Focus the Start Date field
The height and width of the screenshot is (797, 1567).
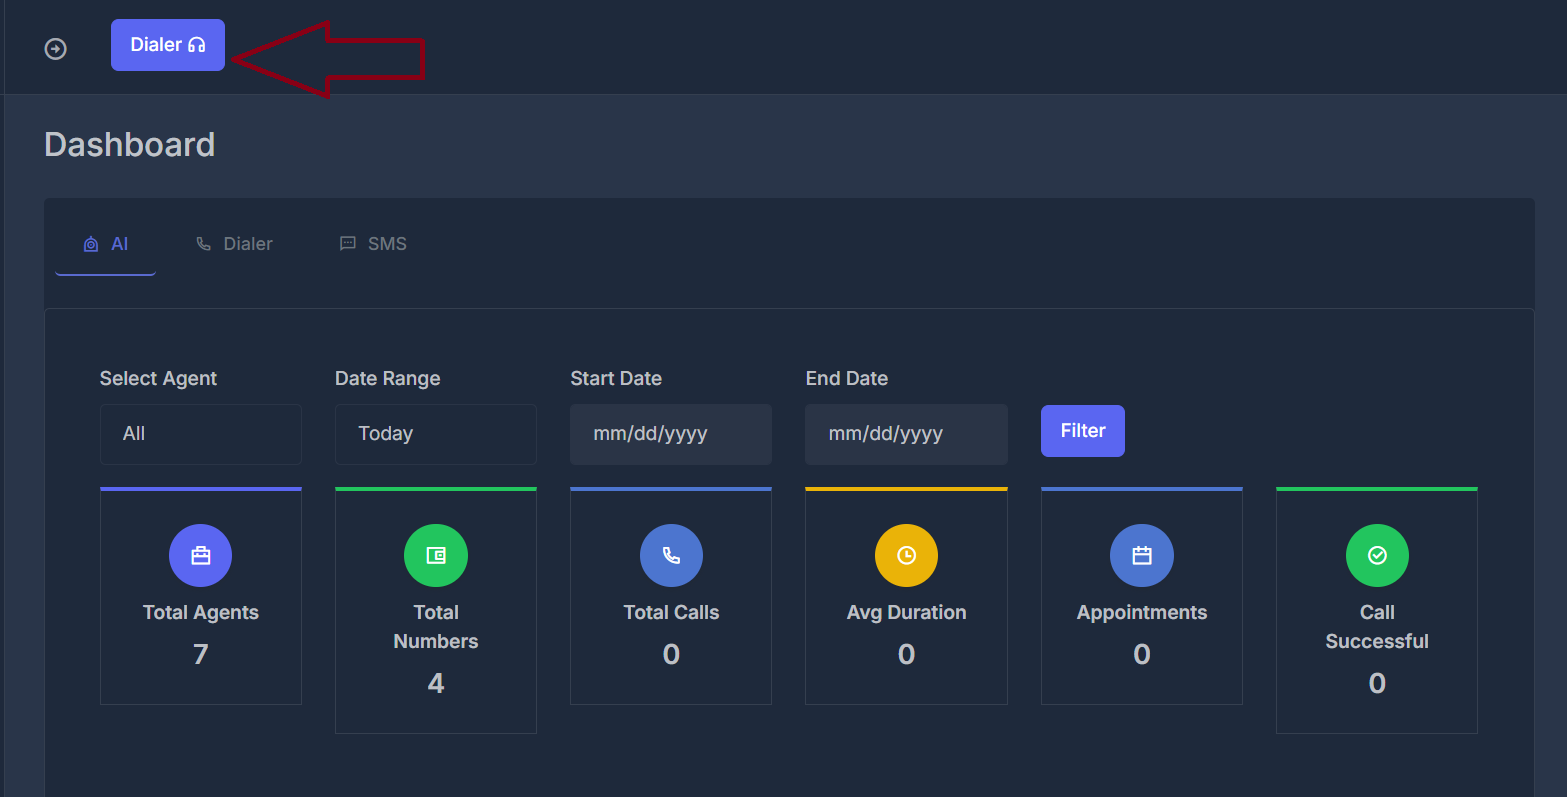pos(671,434)
